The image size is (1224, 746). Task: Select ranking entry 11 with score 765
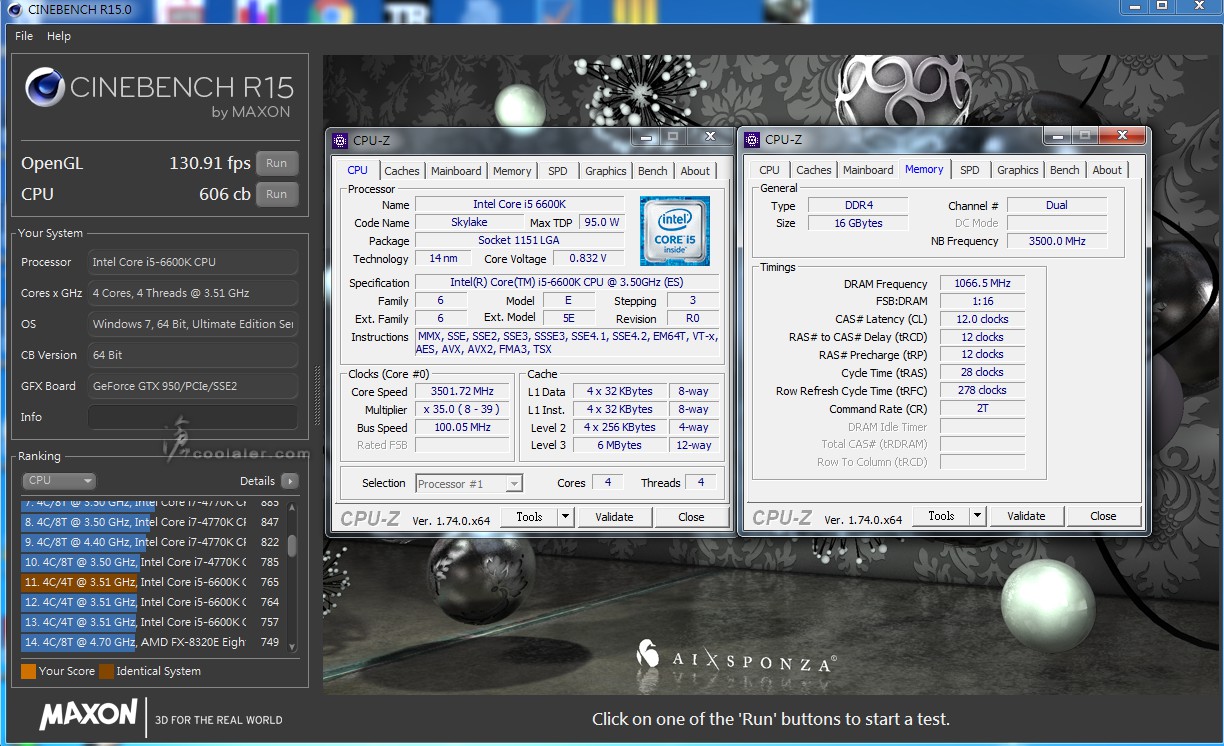point(152,582)
